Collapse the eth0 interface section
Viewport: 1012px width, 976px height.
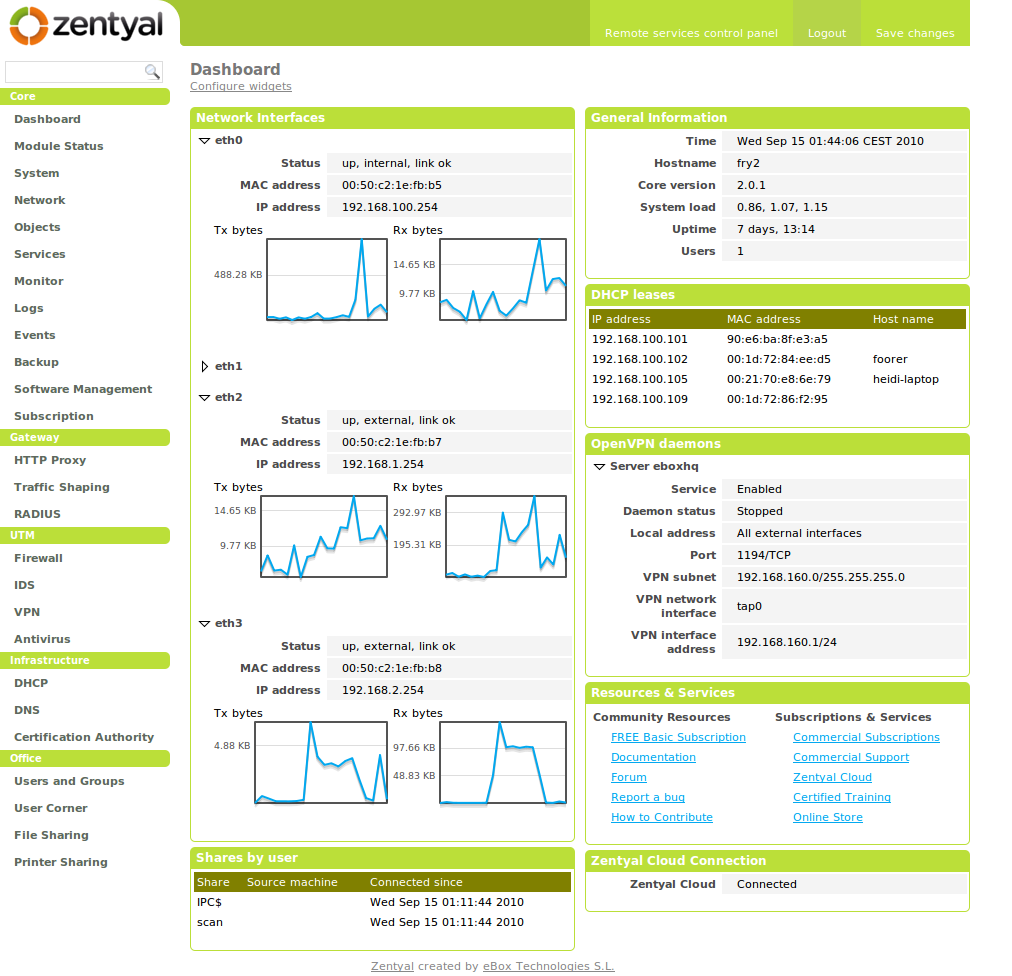coord(204,141)
